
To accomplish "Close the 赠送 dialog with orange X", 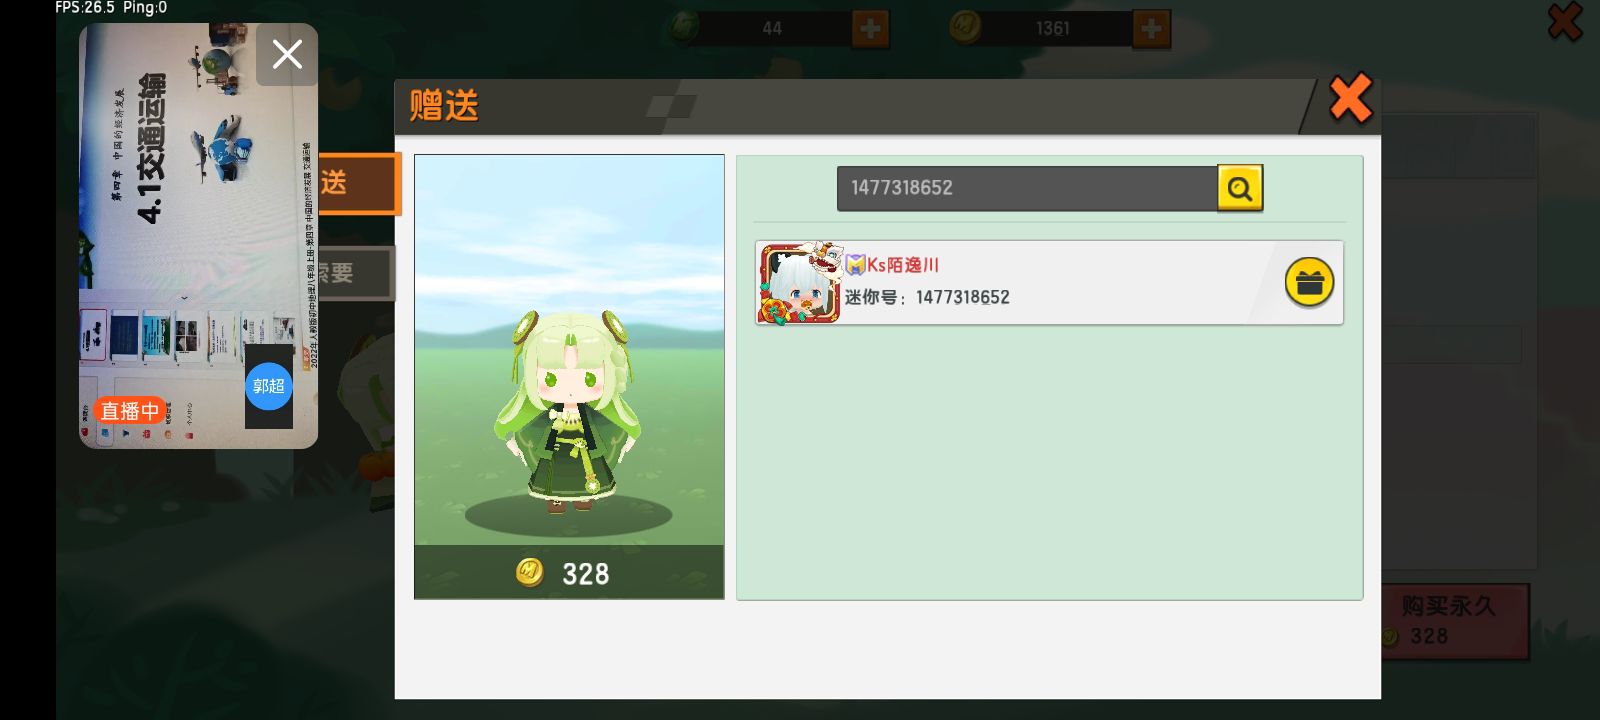I will pos(1350,100).
